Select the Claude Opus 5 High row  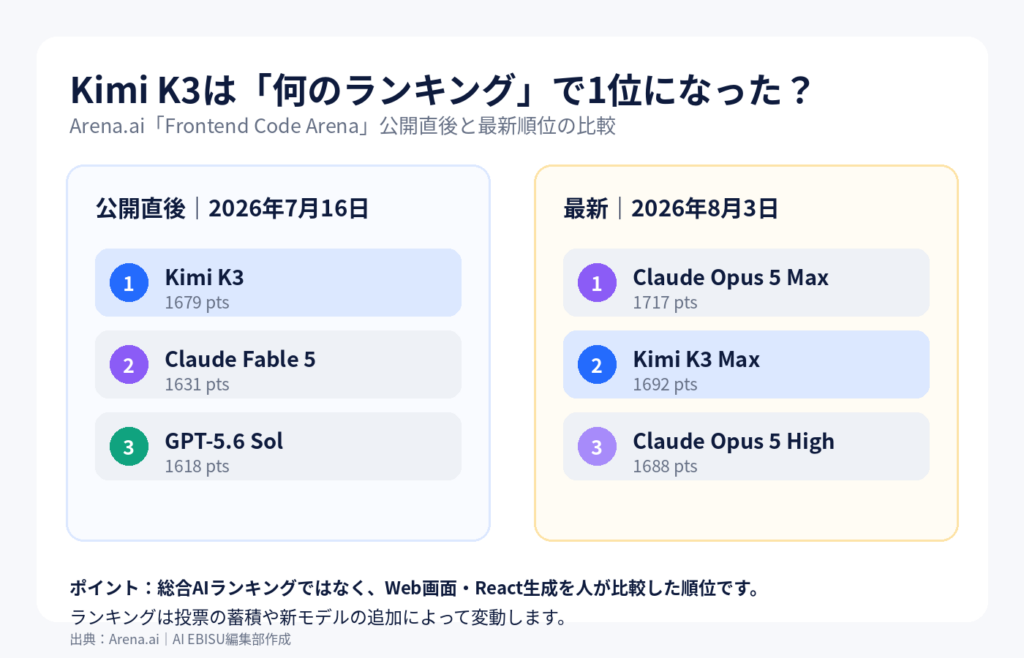tap(746, 446)
